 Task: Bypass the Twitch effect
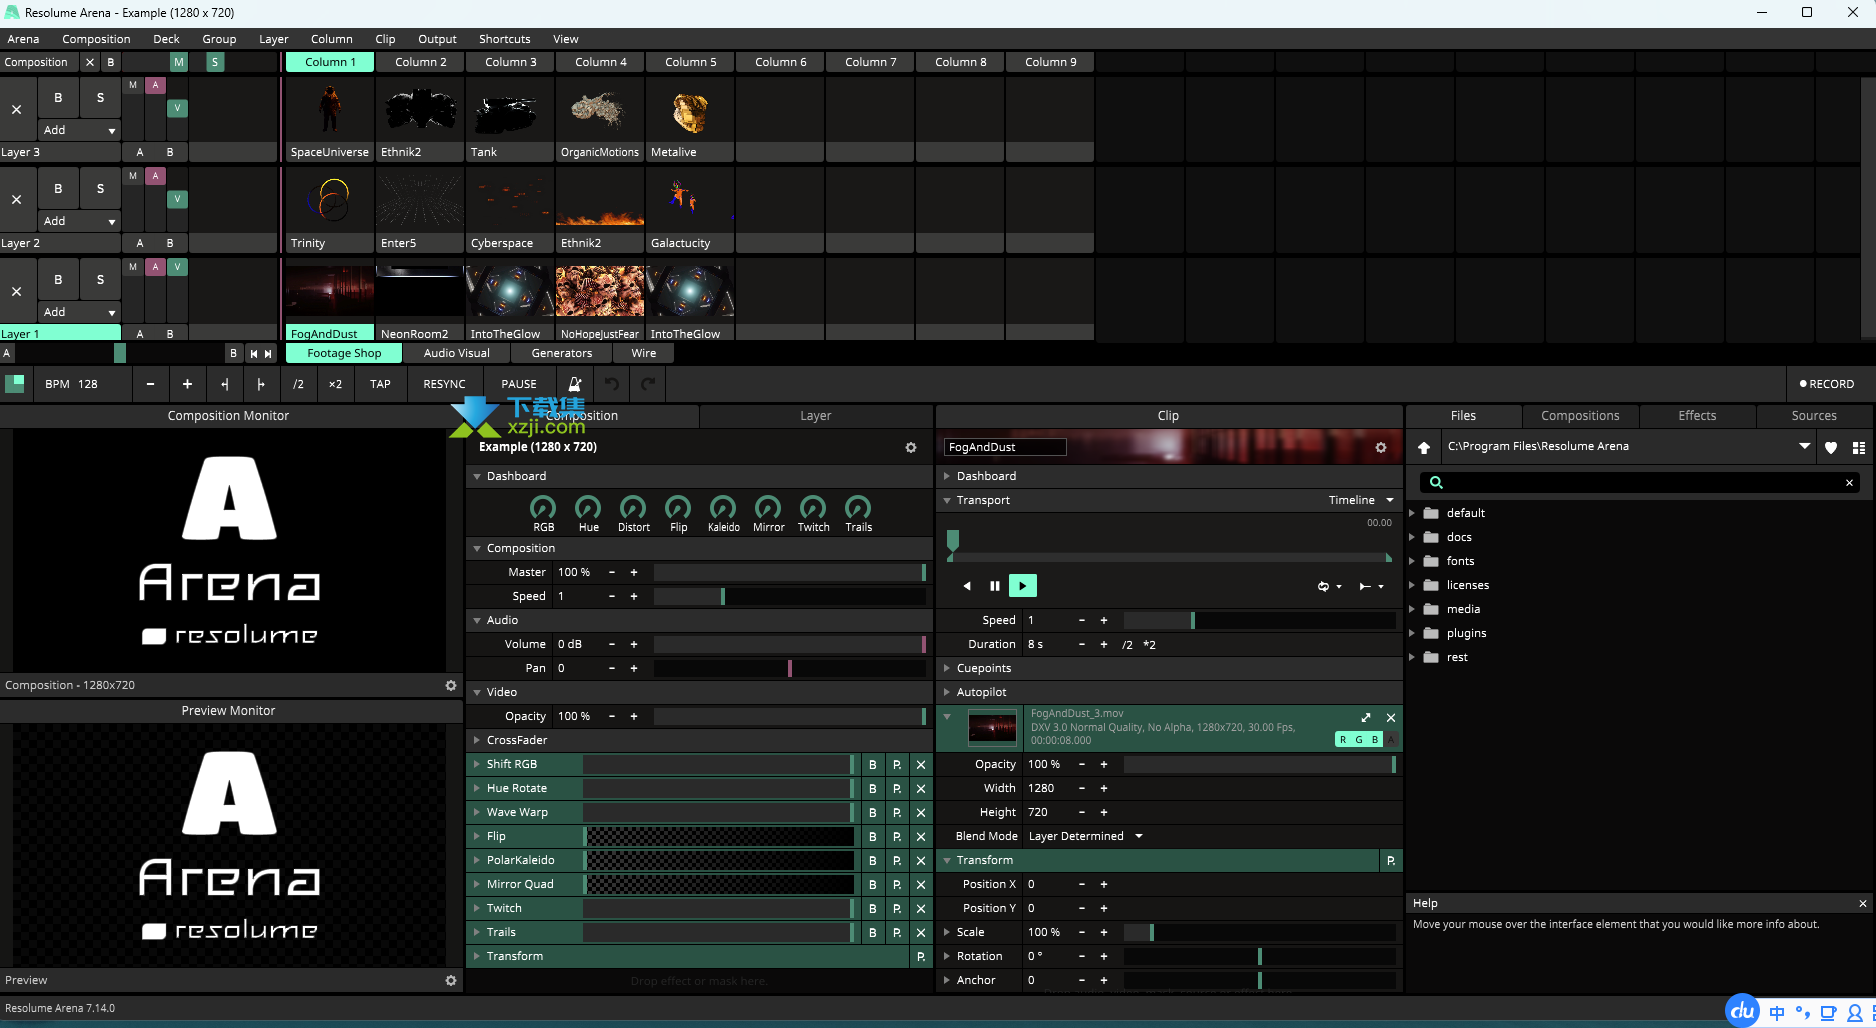click(x=873, y=908)
